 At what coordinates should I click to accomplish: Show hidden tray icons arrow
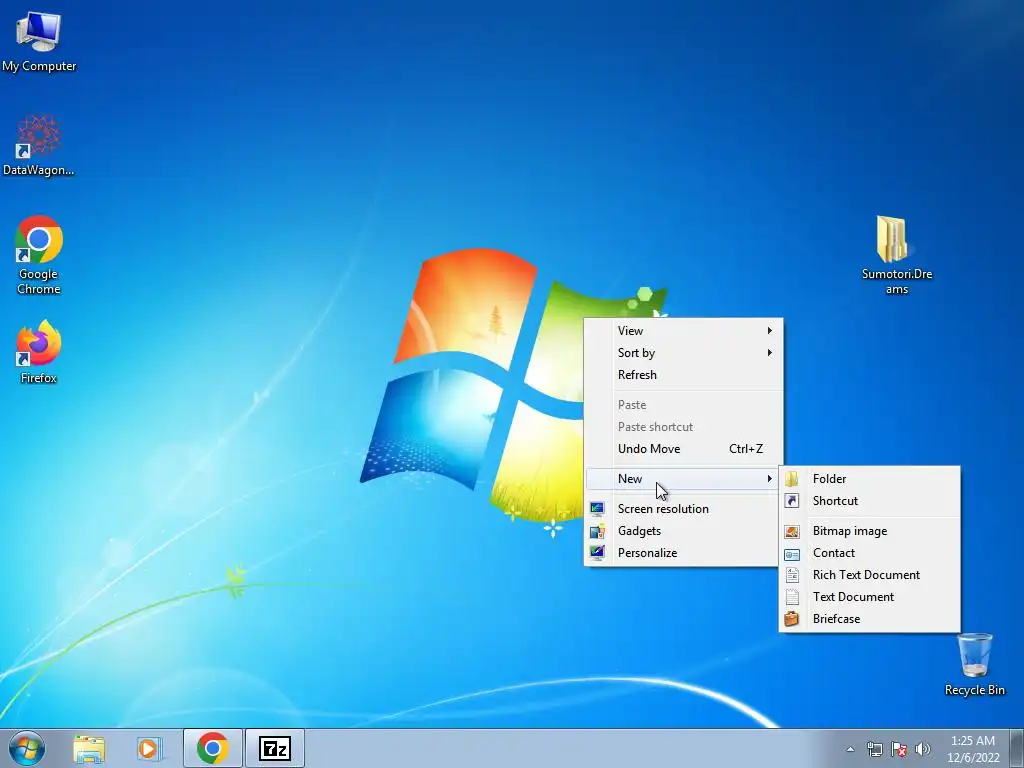pyautogui.click(x=850, y=749)
